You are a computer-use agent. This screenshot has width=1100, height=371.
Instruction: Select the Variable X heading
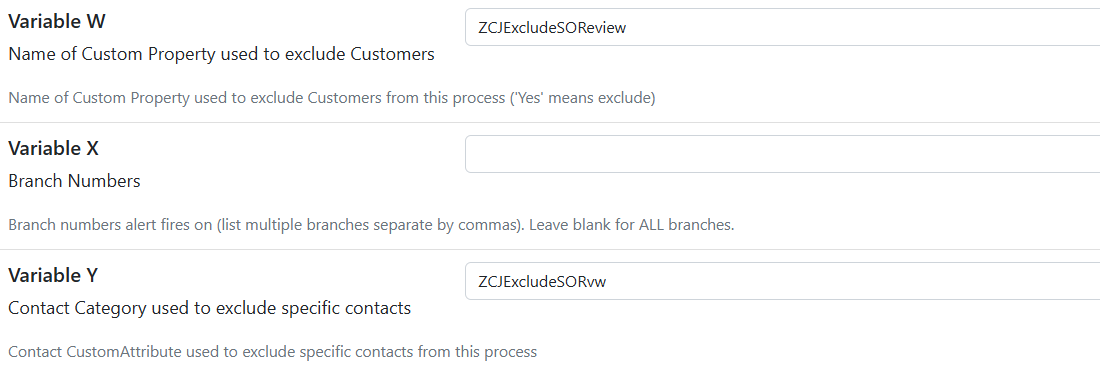click(x=54, y=149)
